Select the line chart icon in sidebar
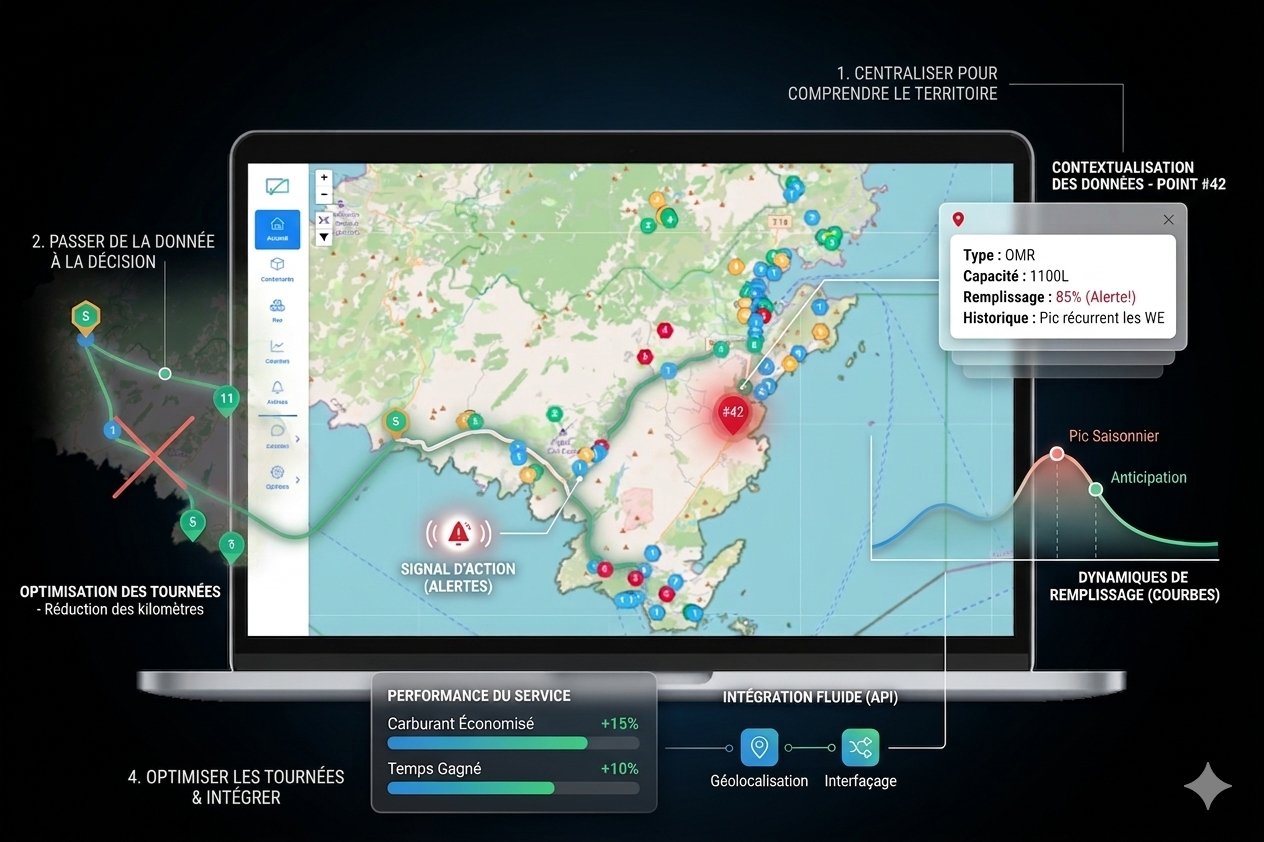1264x842 pixels. (x=277, y=347)
